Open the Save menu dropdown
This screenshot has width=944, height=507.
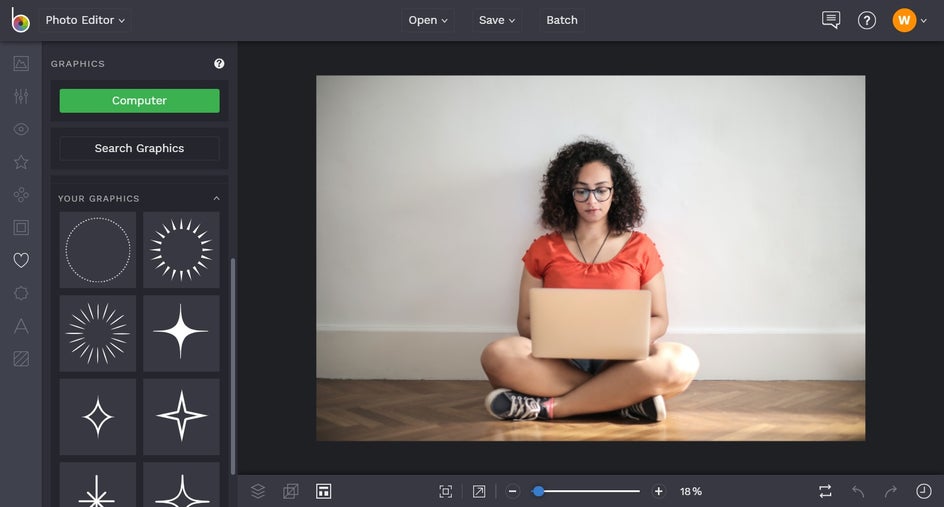point(497,20)
